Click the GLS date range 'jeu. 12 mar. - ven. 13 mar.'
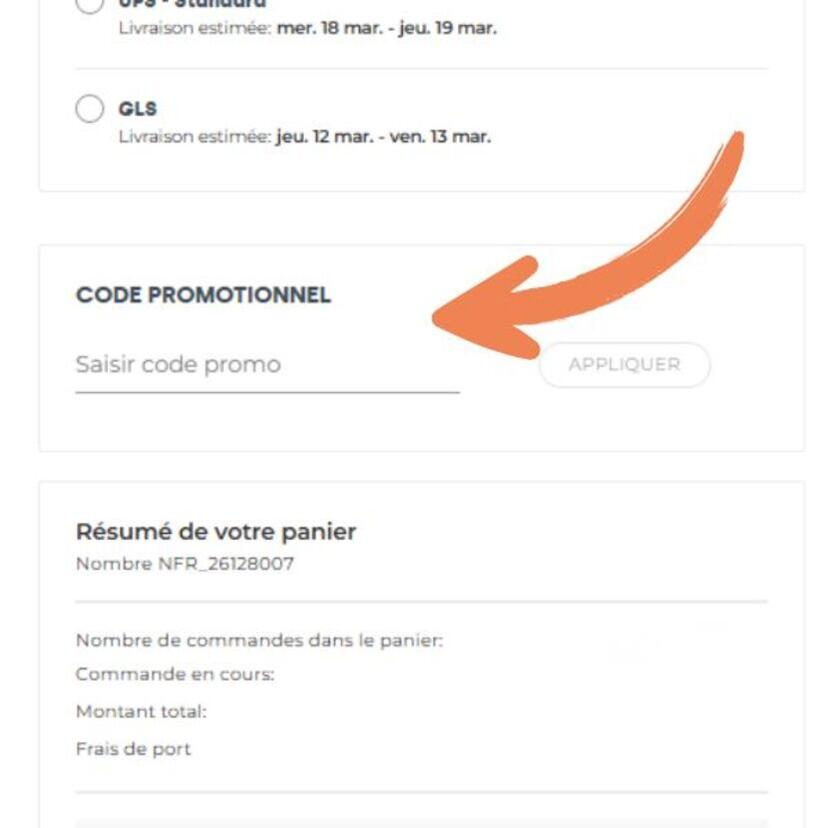The height and width of the screenshot is (828, 828). pos(384,137)
